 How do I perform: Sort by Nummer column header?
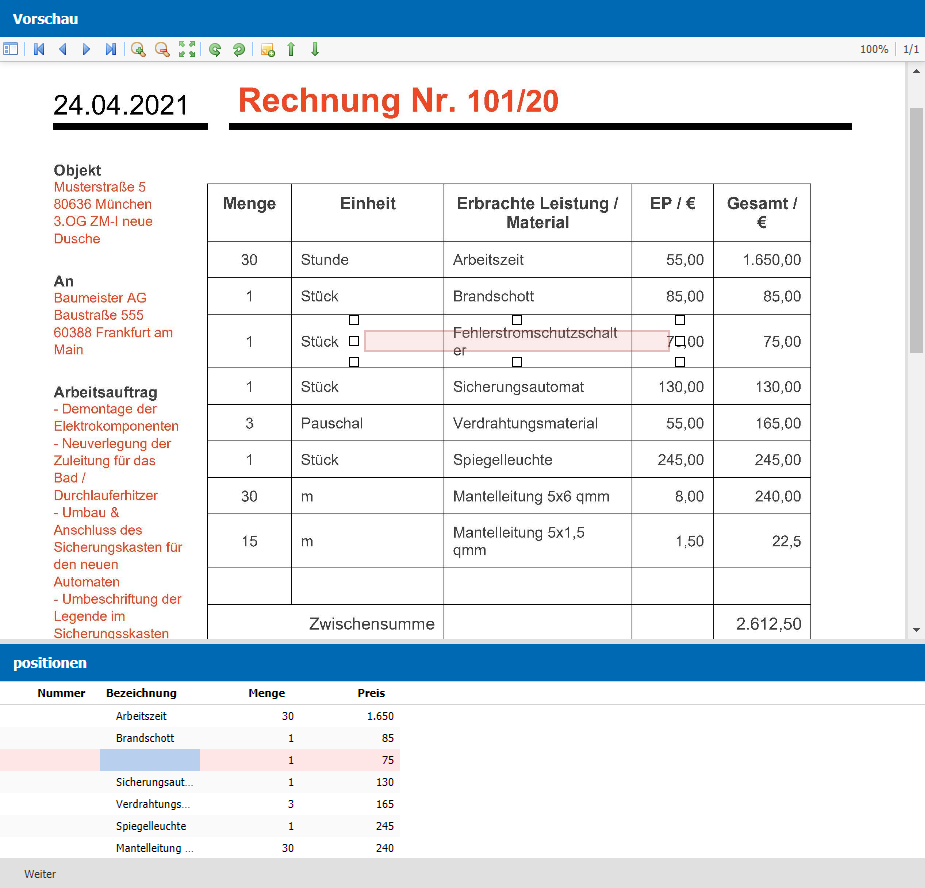click(61, 693)
